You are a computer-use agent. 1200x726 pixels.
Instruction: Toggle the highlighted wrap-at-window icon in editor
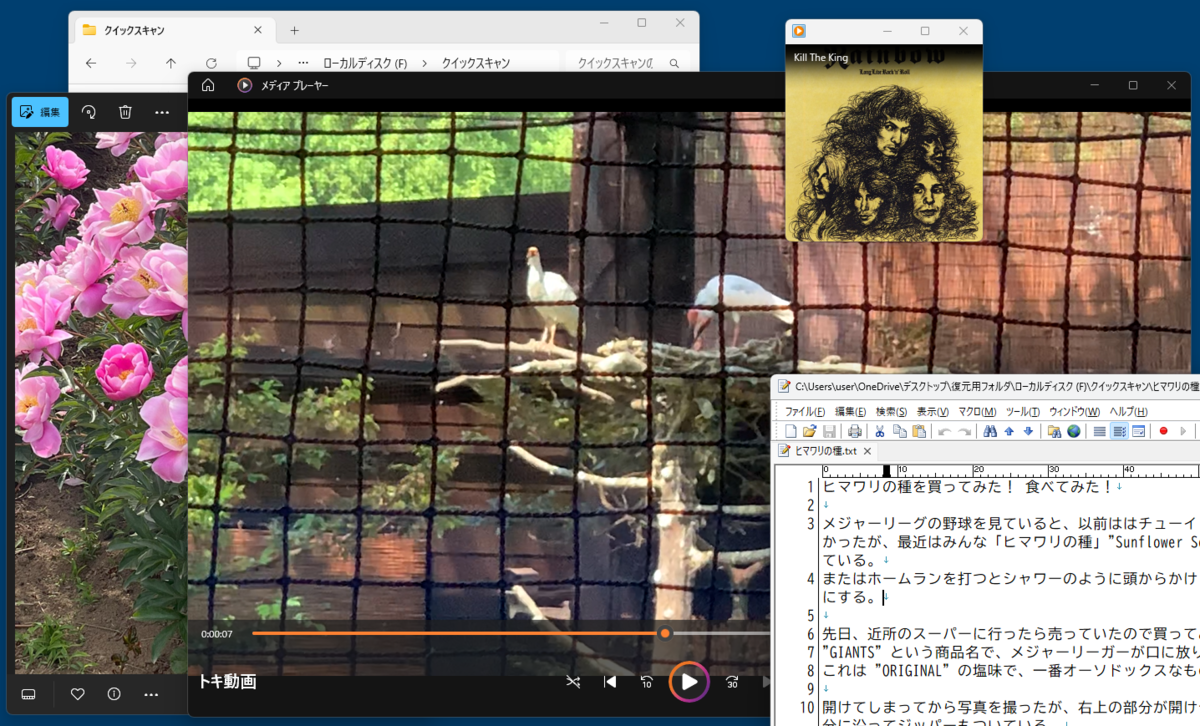tap(1119, 431)
